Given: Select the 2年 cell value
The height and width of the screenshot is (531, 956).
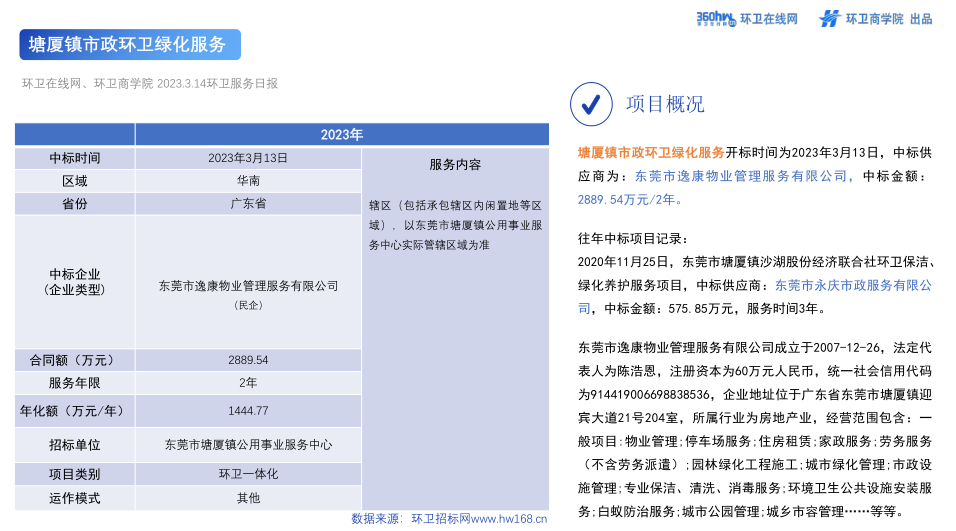Looking at the screenshot, I should 248,383.
